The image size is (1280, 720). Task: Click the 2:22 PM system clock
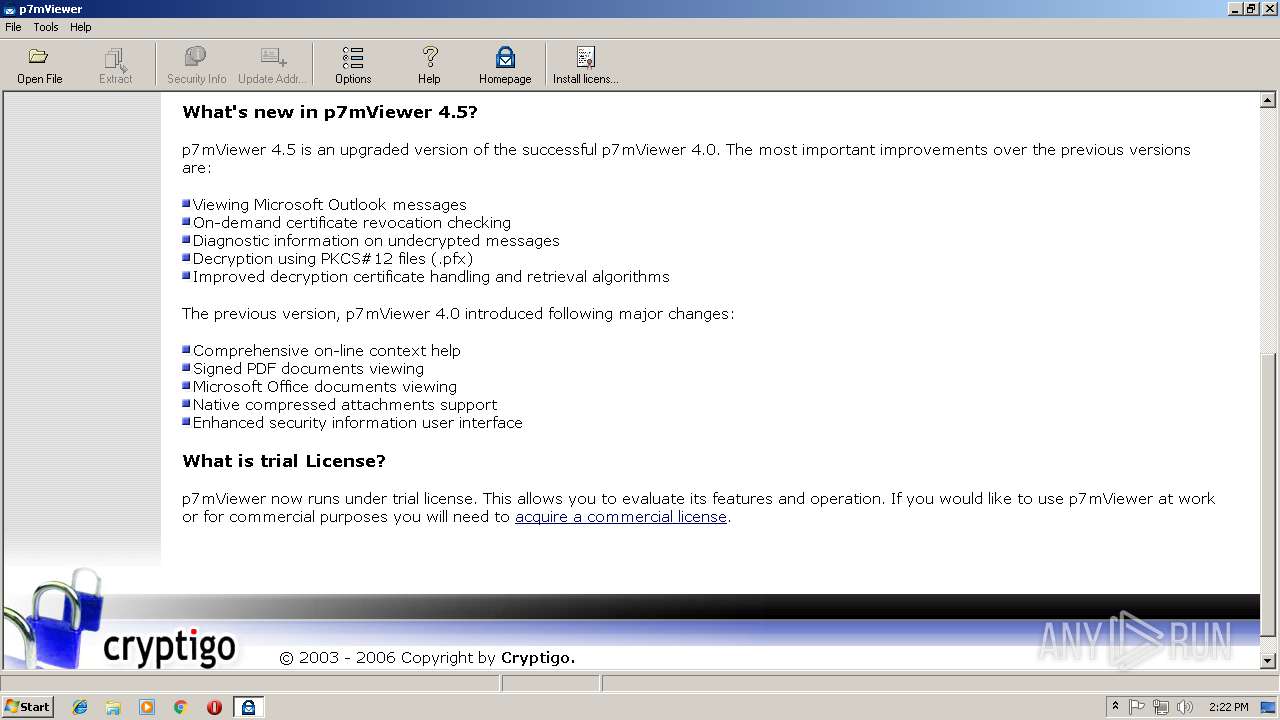click(x=1228, y=707)
